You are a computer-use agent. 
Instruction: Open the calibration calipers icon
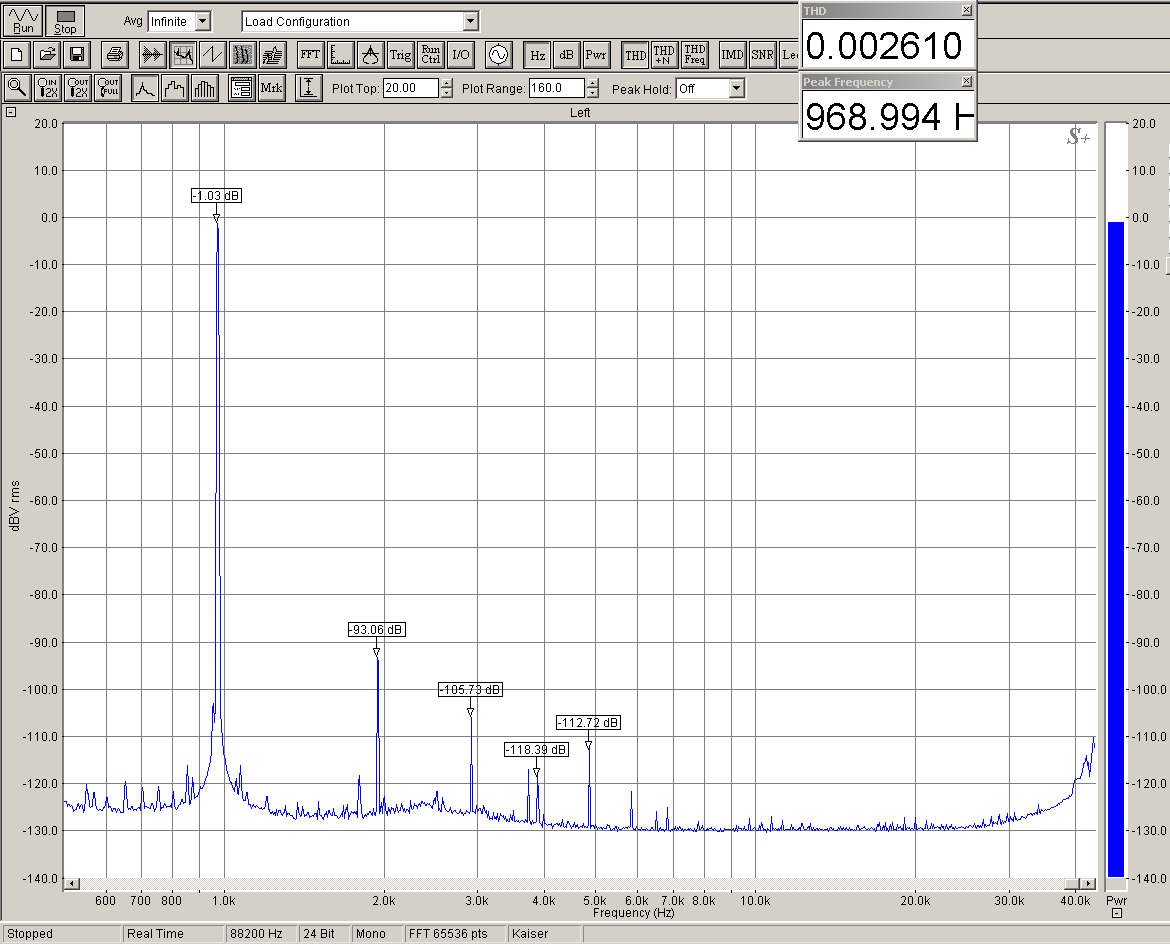coord(371,54)
